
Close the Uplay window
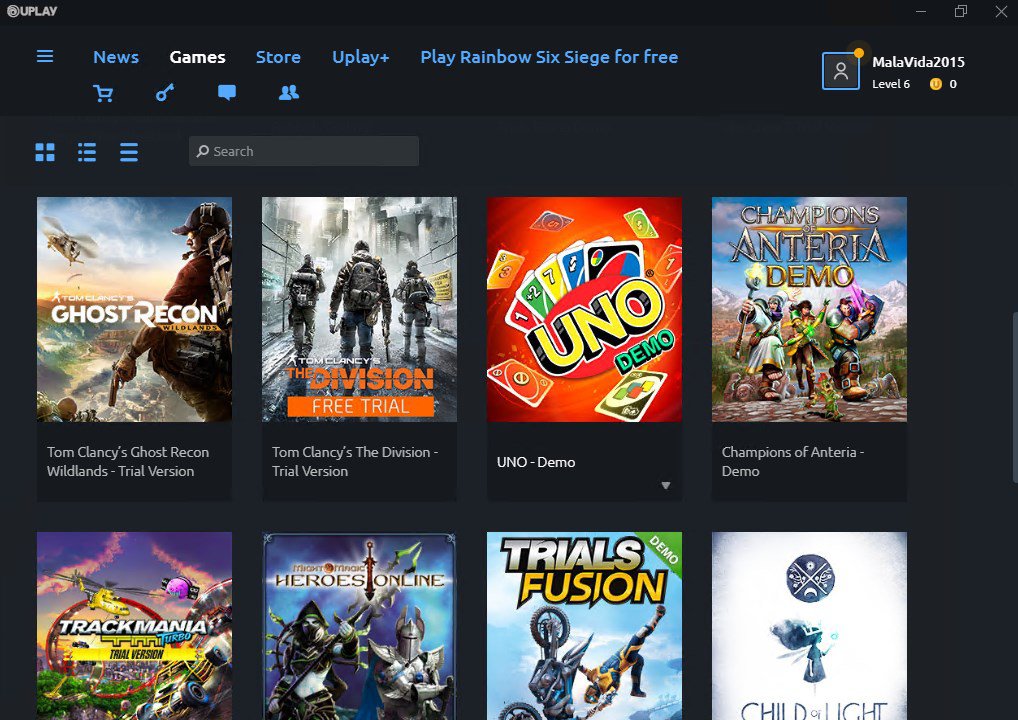coord(1001,11)
